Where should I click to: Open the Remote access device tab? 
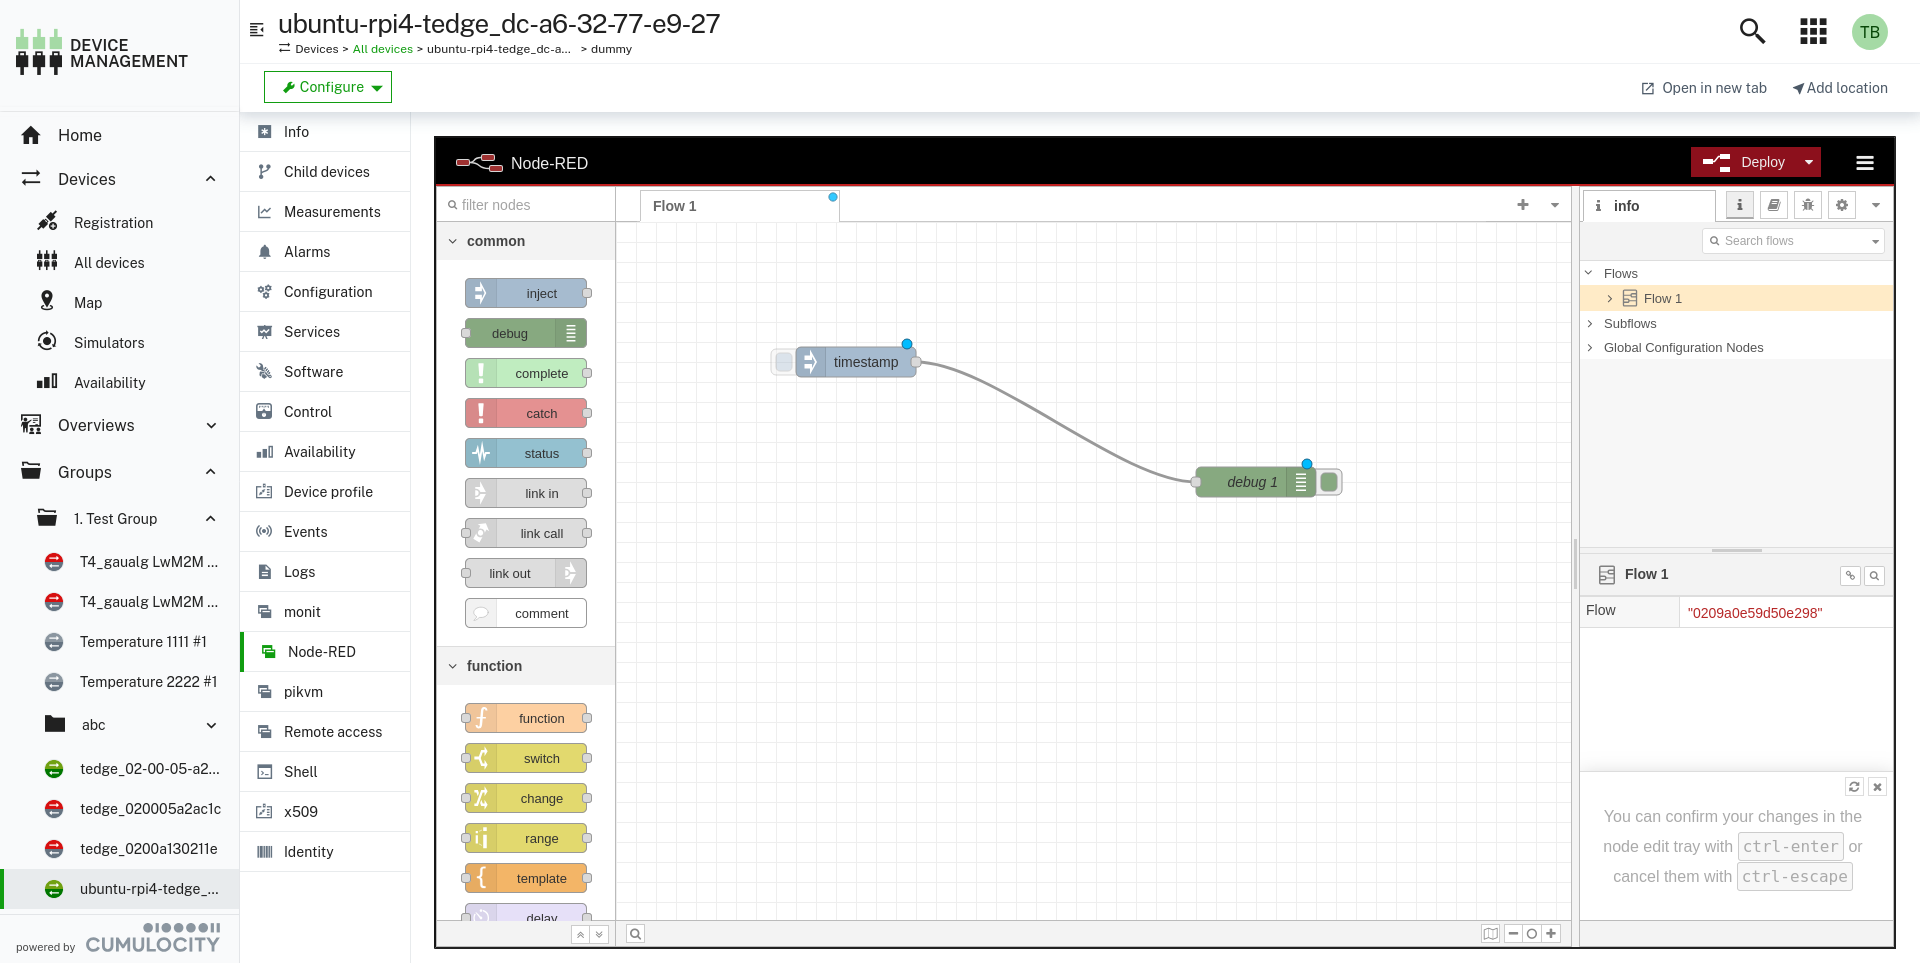point(325,732)
